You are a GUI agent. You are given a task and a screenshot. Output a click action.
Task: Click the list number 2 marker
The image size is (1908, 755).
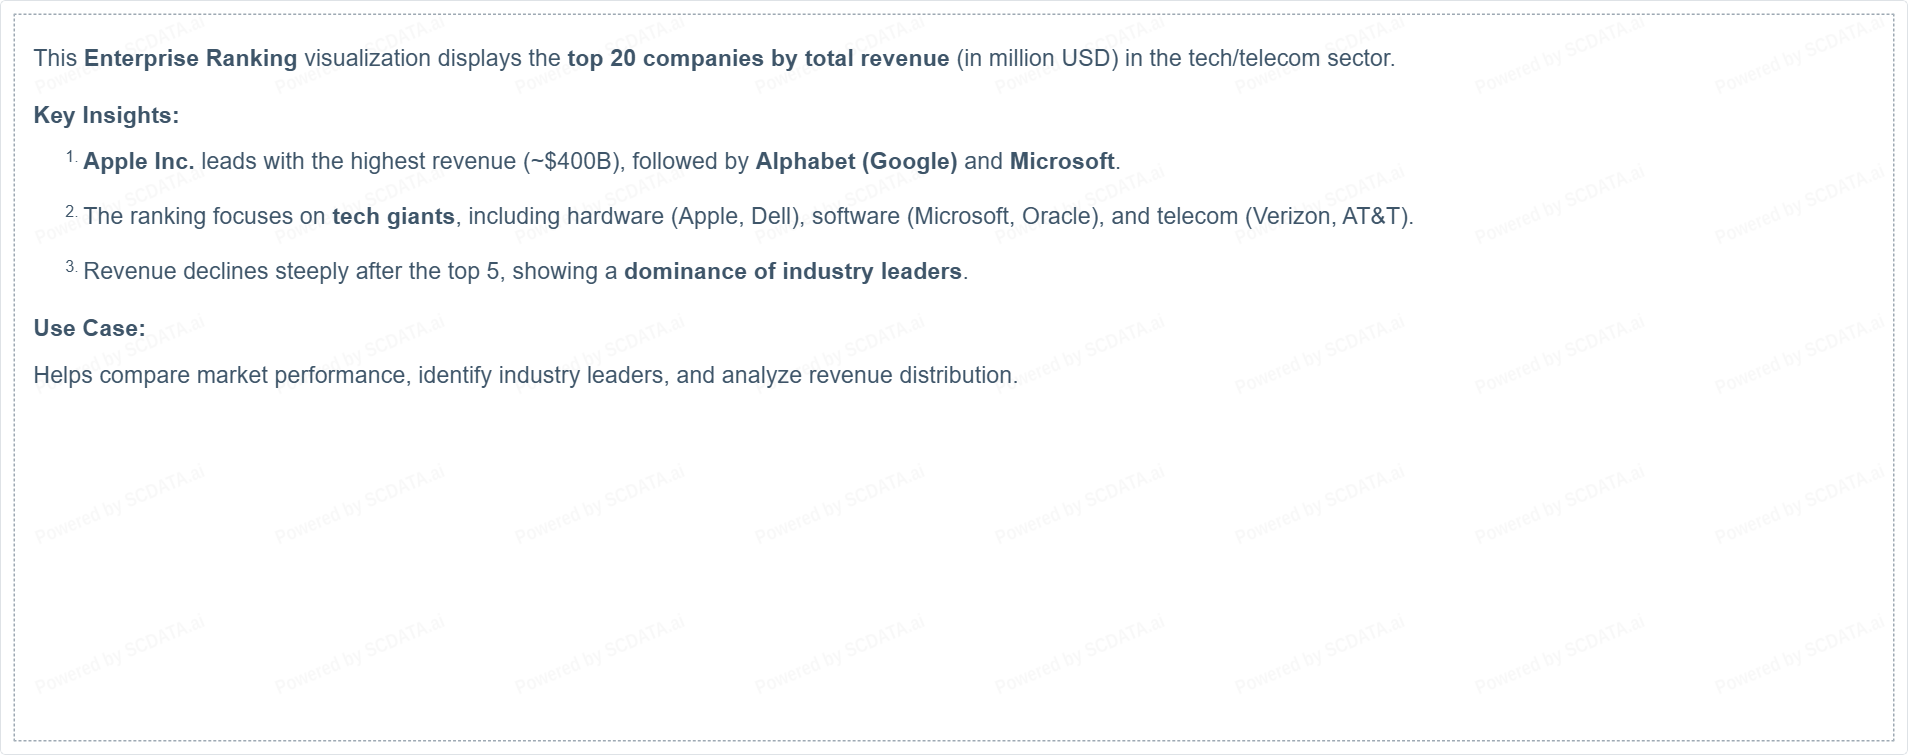pyautogui.click(x=72, y=212)
